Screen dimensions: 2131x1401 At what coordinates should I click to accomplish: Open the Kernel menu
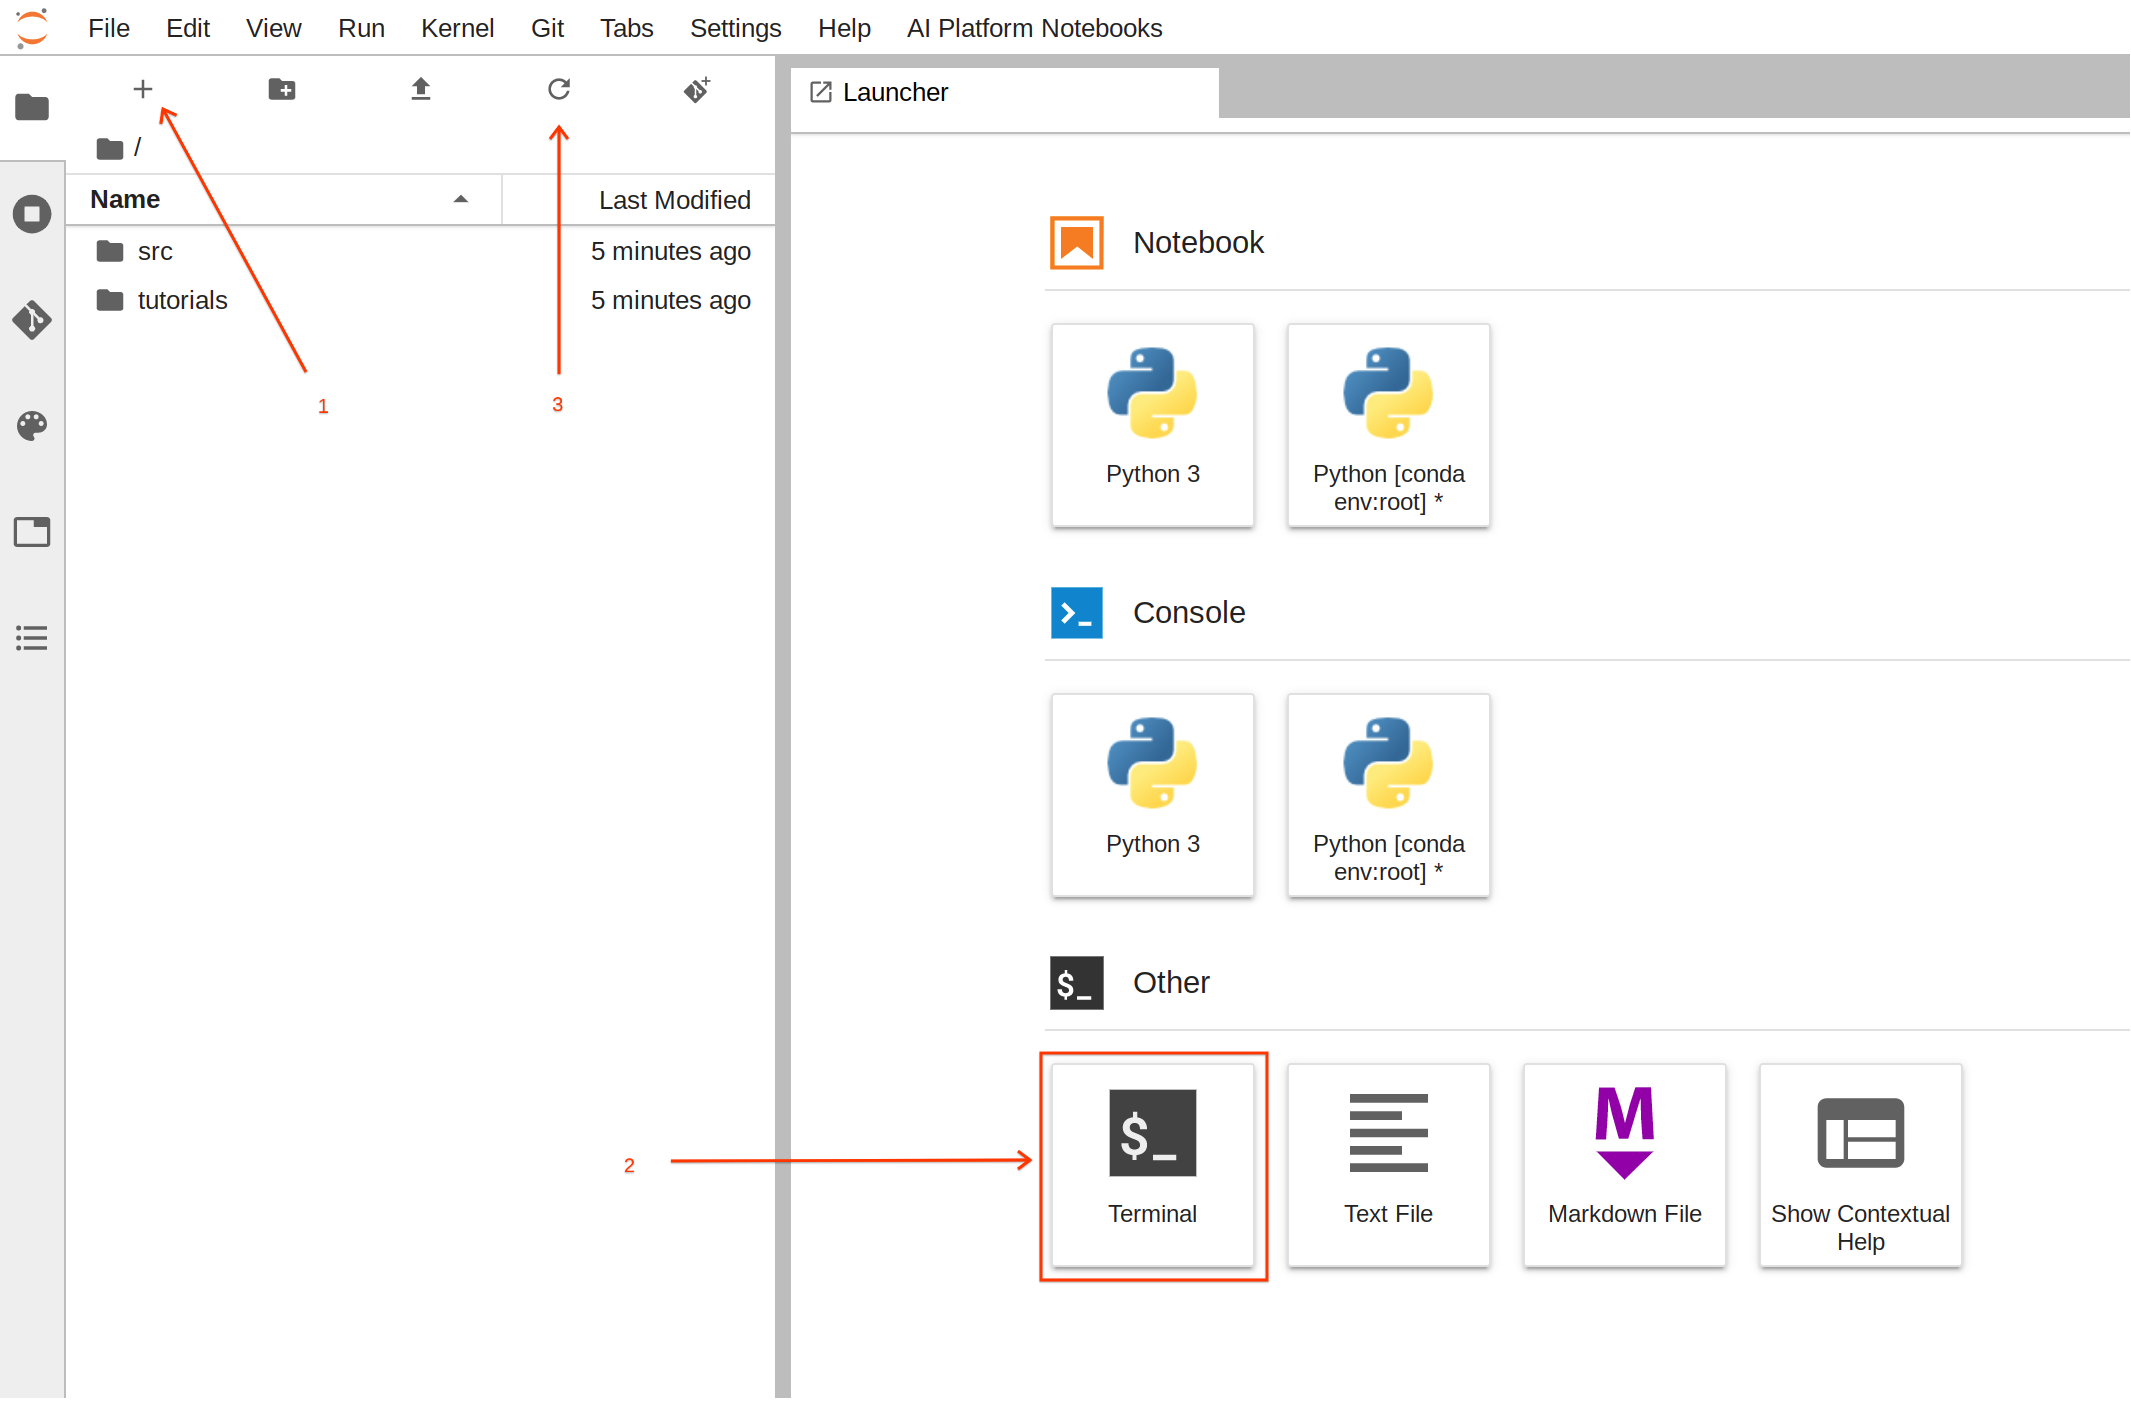pyautogui.click(x=457, y=28)
